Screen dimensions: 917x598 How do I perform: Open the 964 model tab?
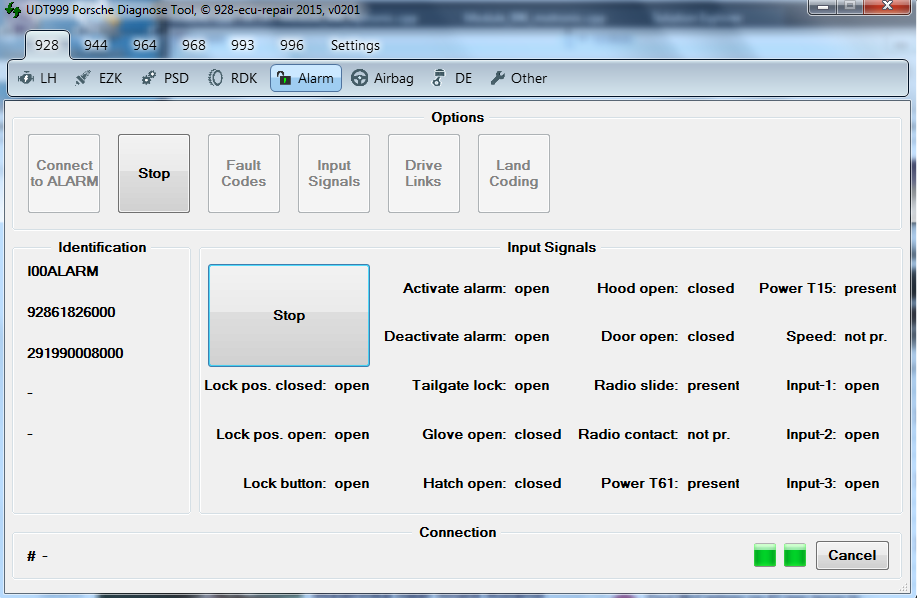[x=145, y=45]
